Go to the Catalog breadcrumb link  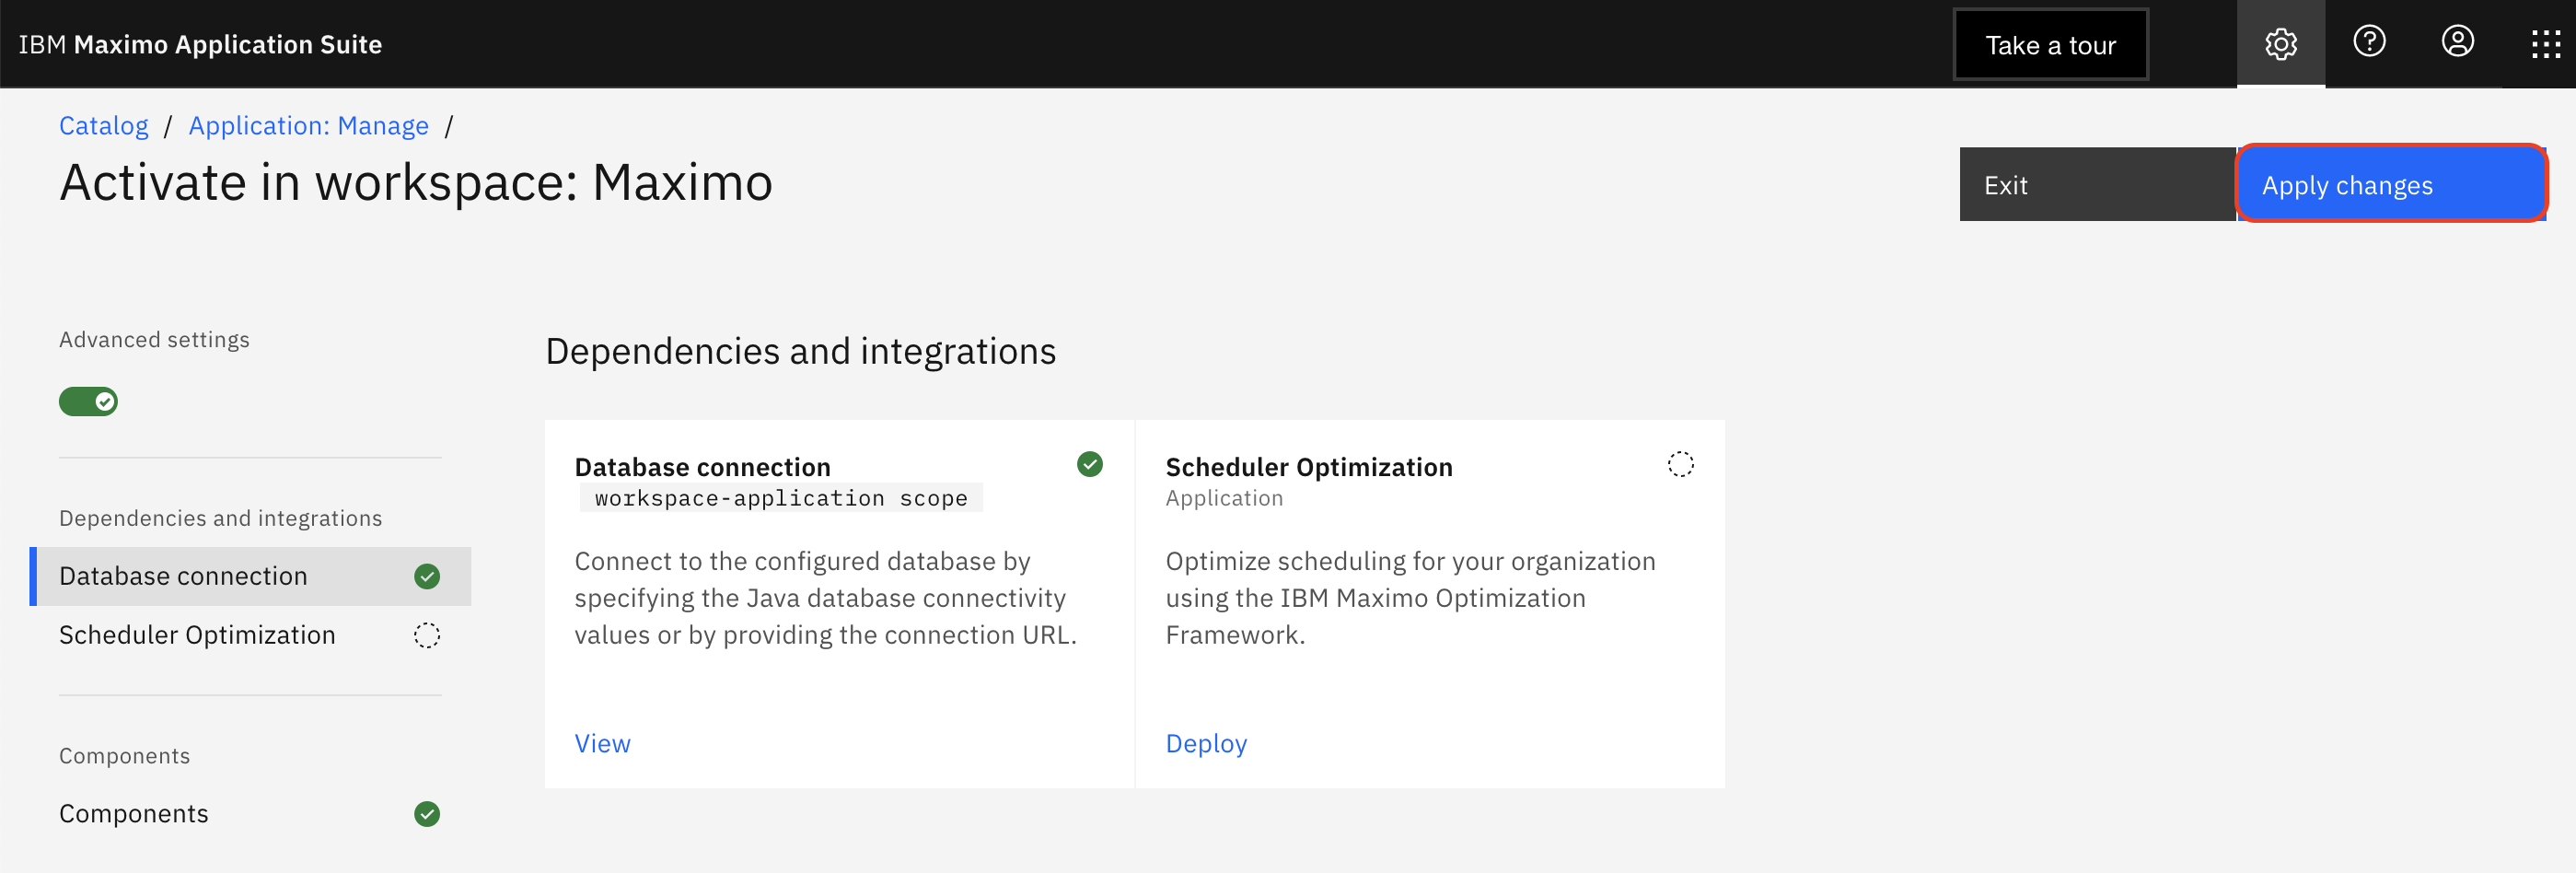coord(104,126)
